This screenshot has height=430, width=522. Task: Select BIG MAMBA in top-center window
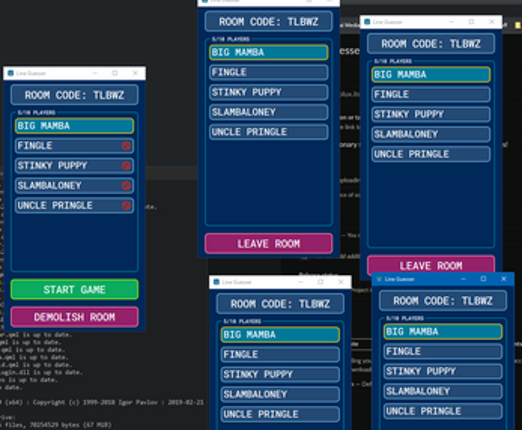tap(269, 52)
